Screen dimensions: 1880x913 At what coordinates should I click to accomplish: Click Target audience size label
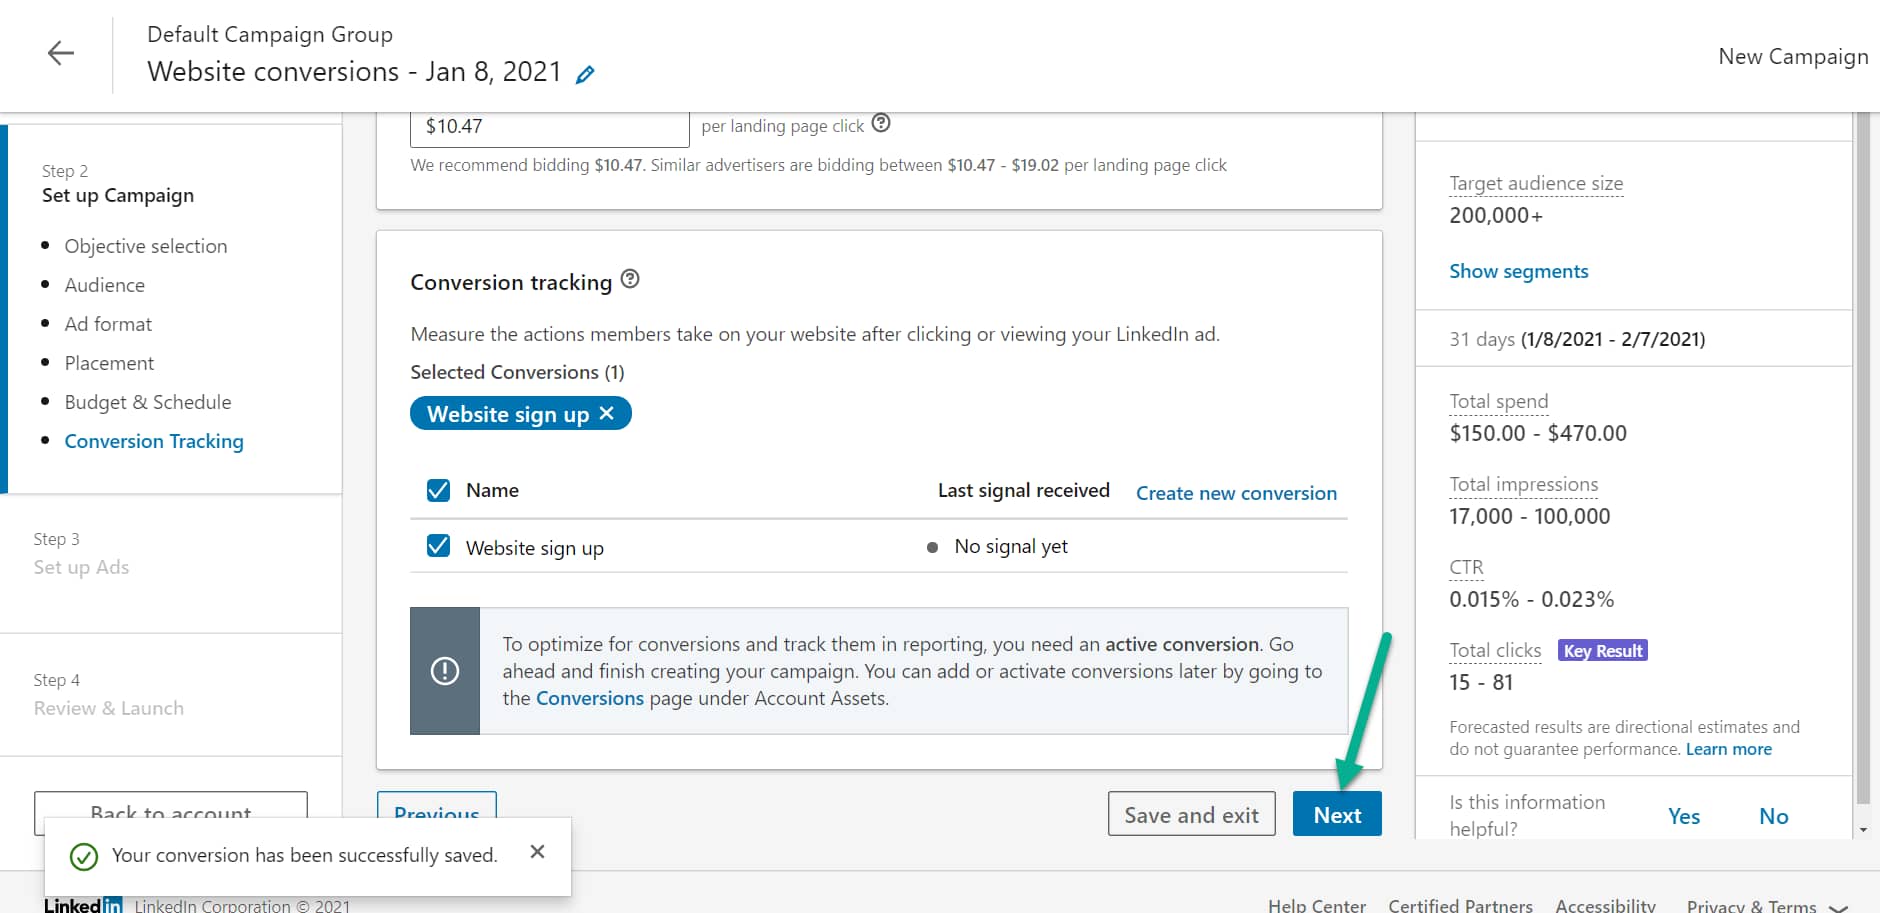[1536, 183]
